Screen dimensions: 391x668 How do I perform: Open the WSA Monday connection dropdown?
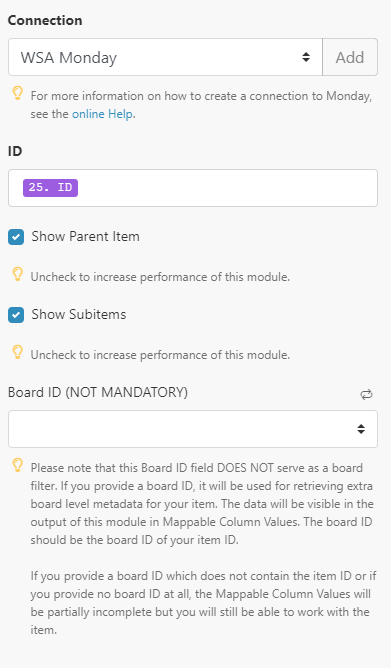(x=165, y=57)
